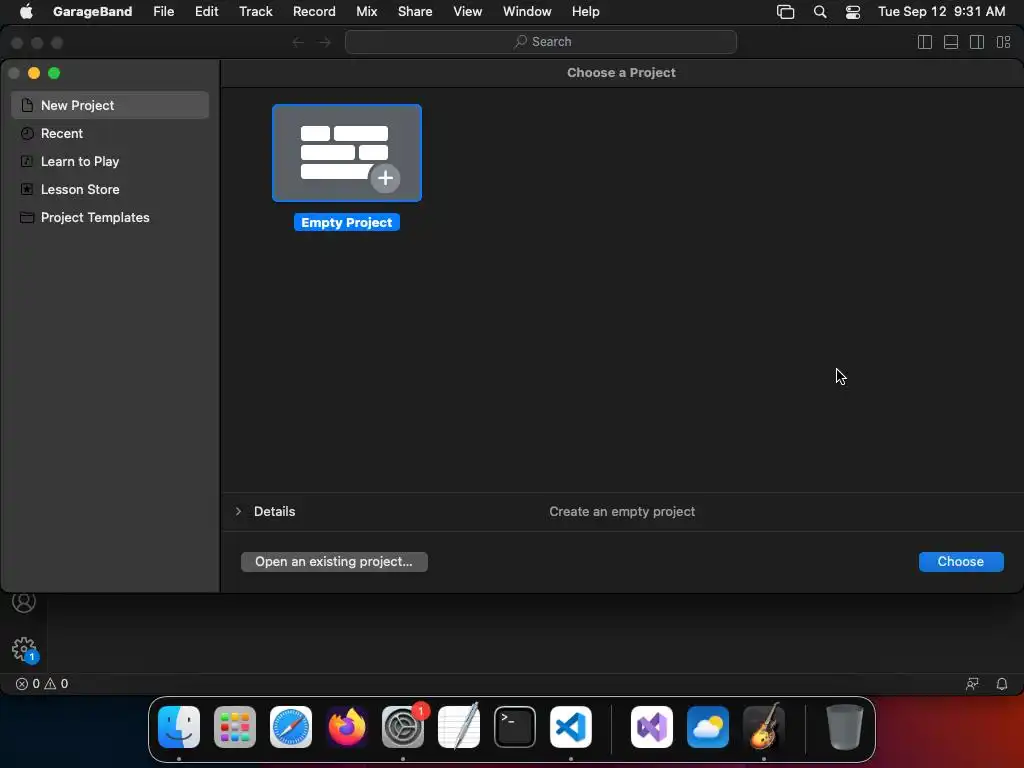Open Control Center in menu bar
The width and height of the screenshot is (1024, 768).
(852, 12)
